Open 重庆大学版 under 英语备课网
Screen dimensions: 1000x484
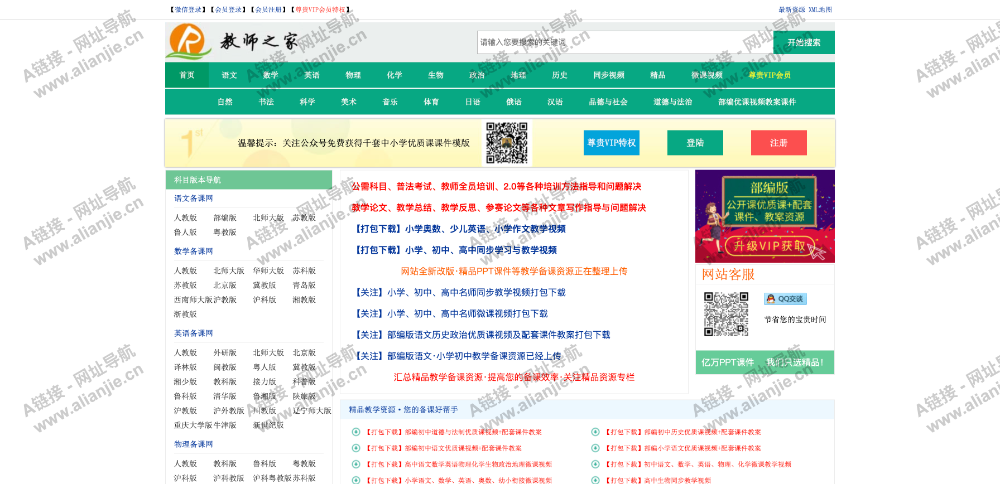[x=193, y=425]
